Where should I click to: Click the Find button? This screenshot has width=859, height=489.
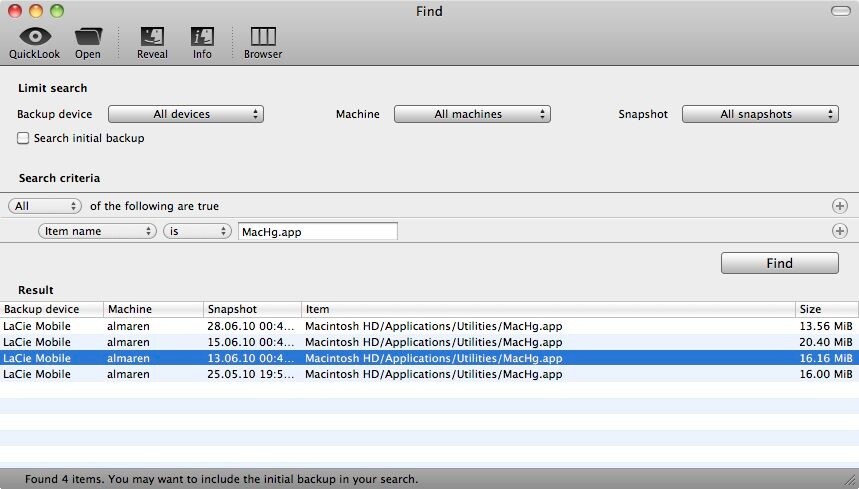pos(780,263)
